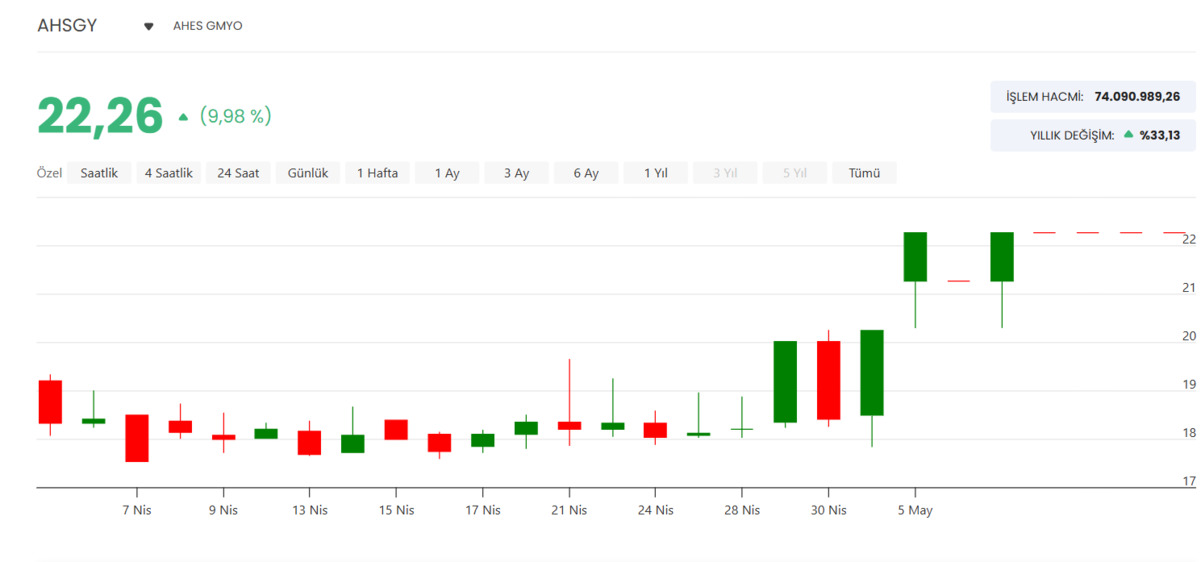Click the Yıllık Değişim info box
This screenshot has height=562, width=1200.
pos(1093,135)
